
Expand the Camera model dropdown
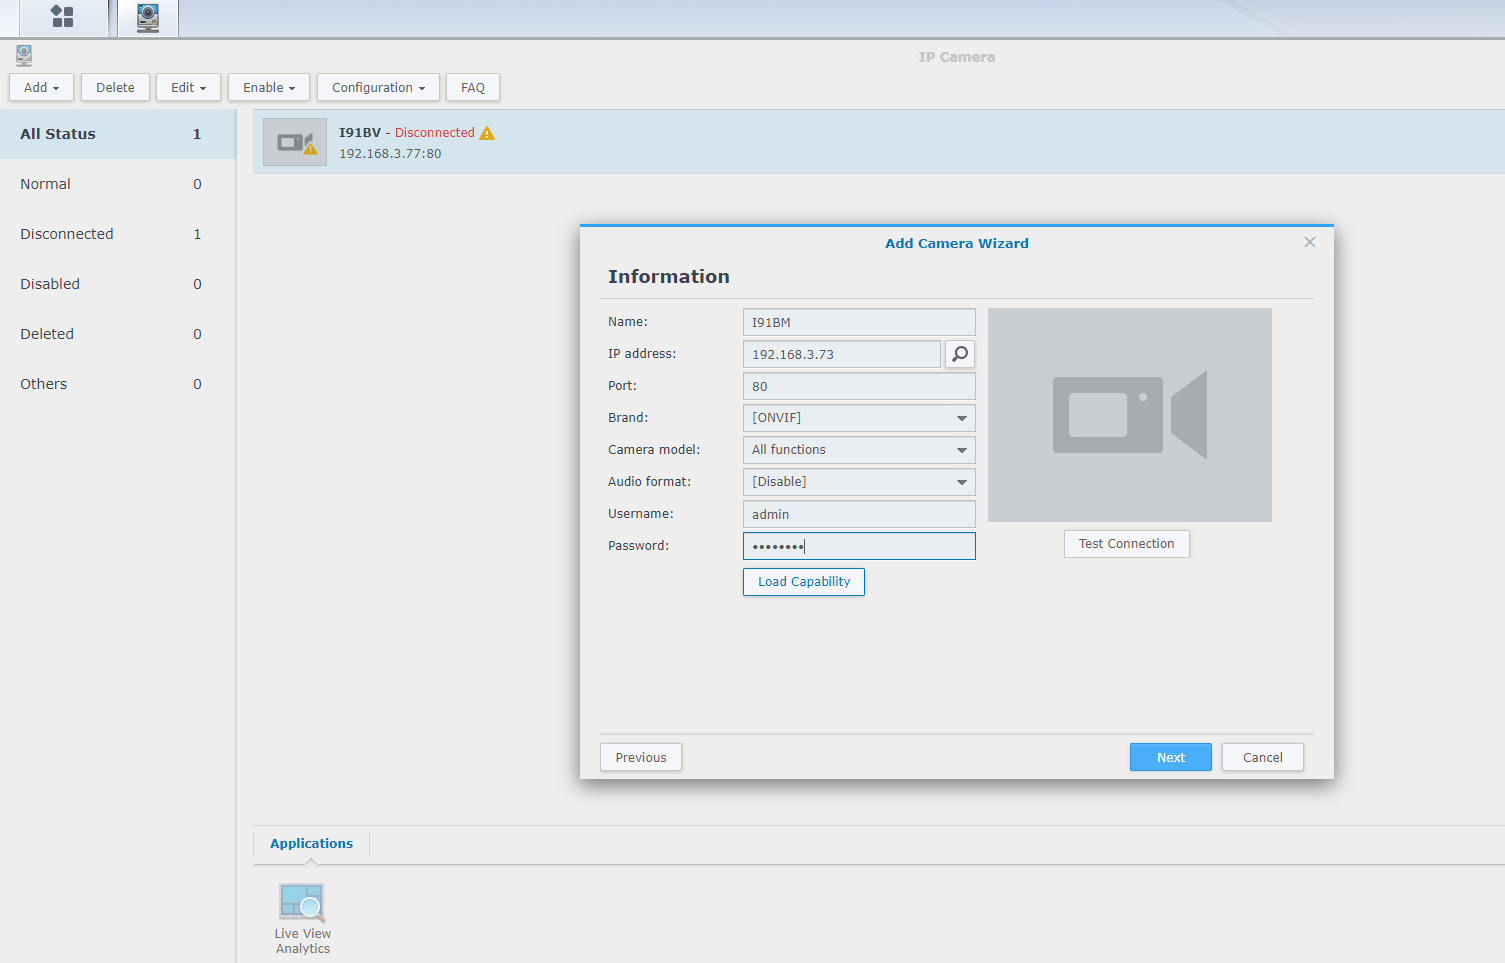pyautogui.click(x=961, y=450)
